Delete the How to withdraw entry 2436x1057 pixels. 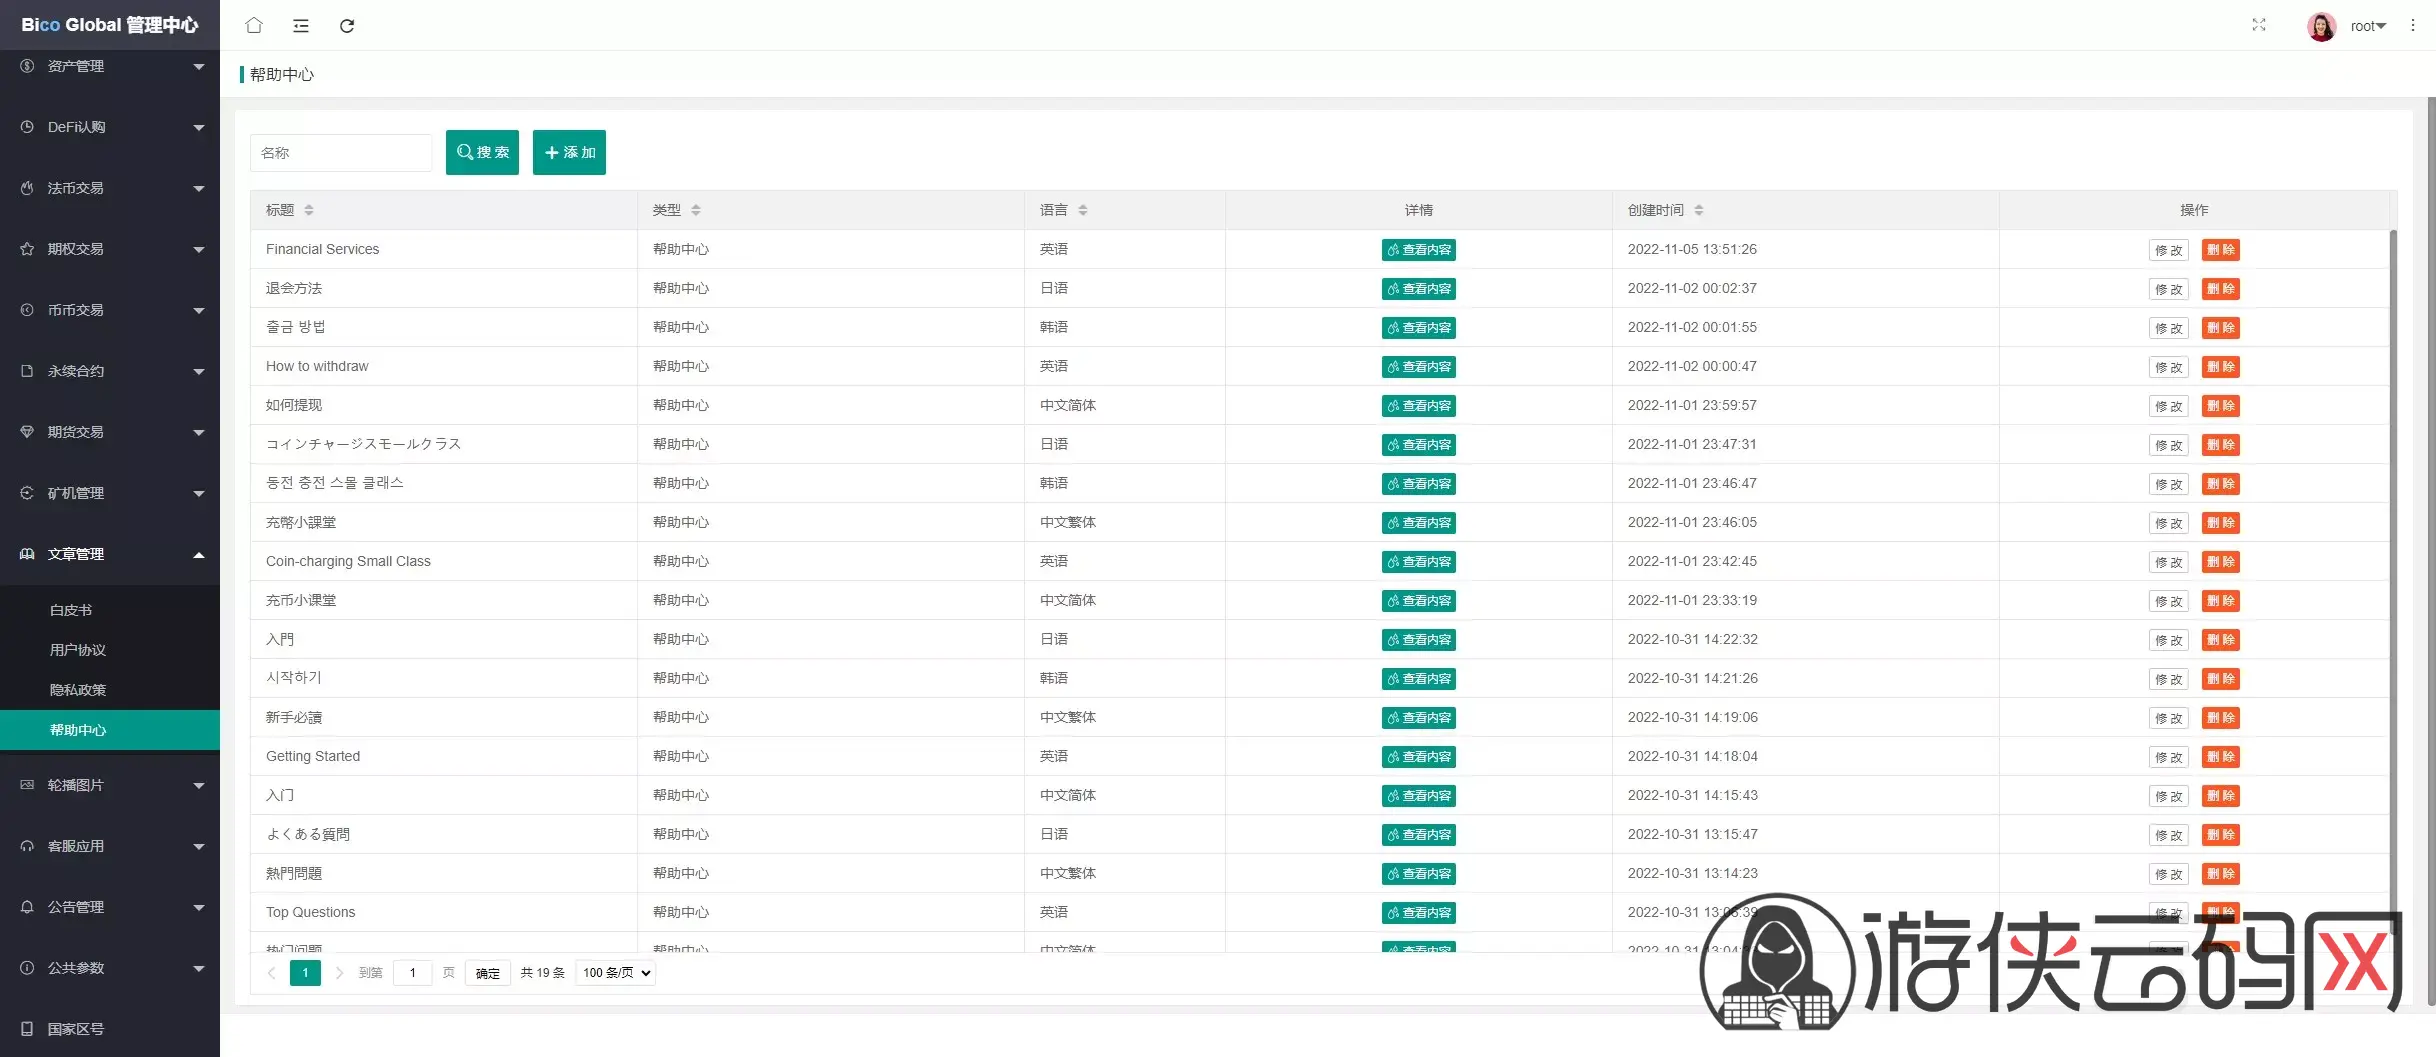[x=2220, y=367]
